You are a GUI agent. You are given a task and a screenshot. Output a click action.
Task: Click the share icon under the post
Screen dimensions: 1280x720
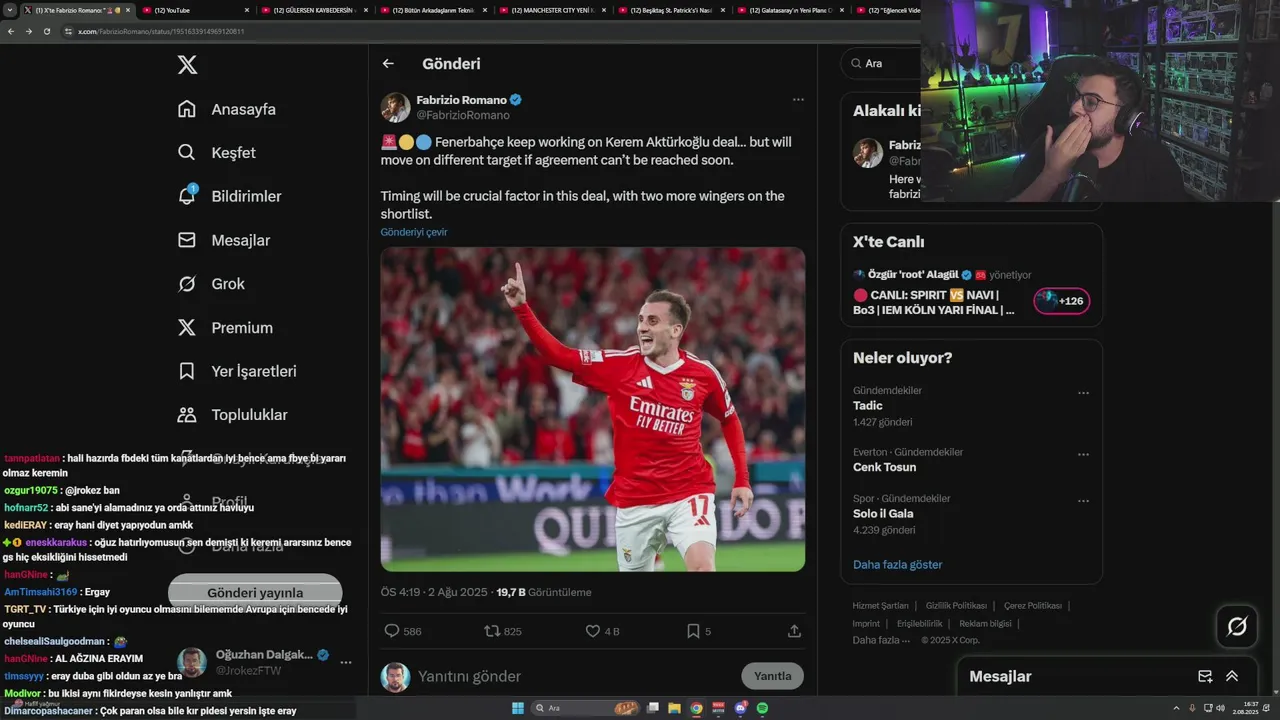pyautogui.click(x=794, y=631)
